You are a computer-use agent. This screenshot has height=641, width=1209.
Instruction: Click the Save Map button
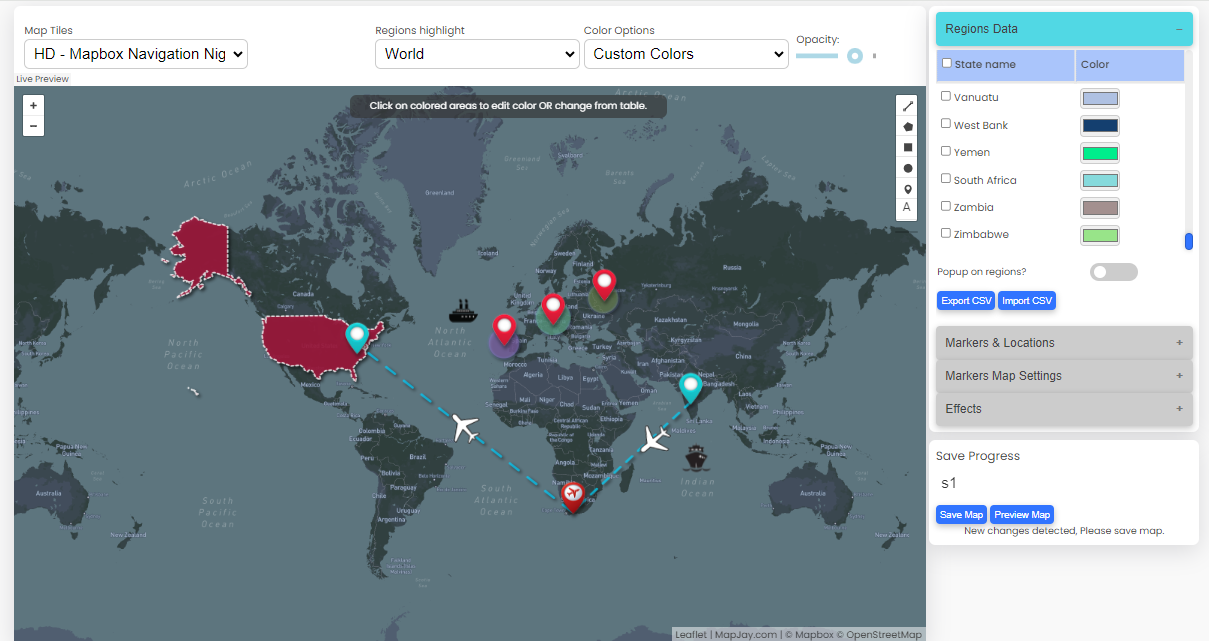click(961, 515)
